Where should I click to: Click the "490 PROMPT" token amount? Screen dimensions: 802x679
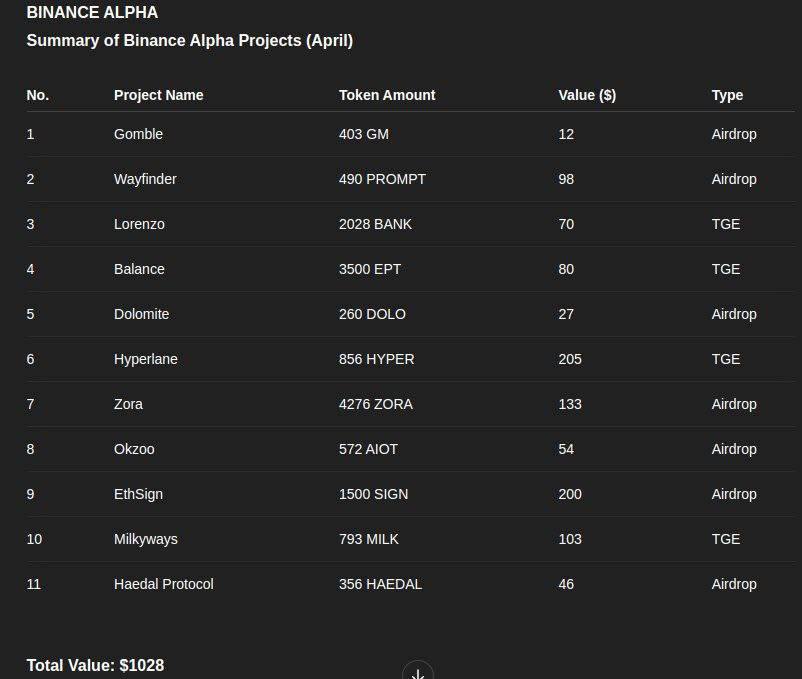(x=382, y=179)
